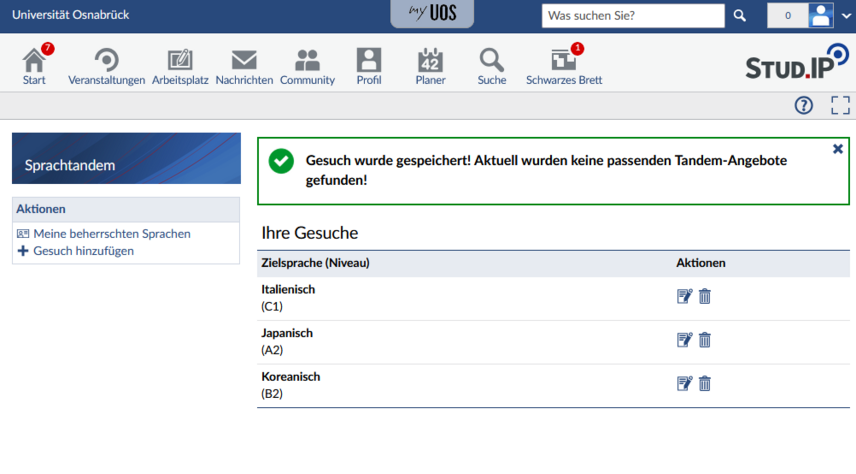Open the Planer calendar icon

430,62
